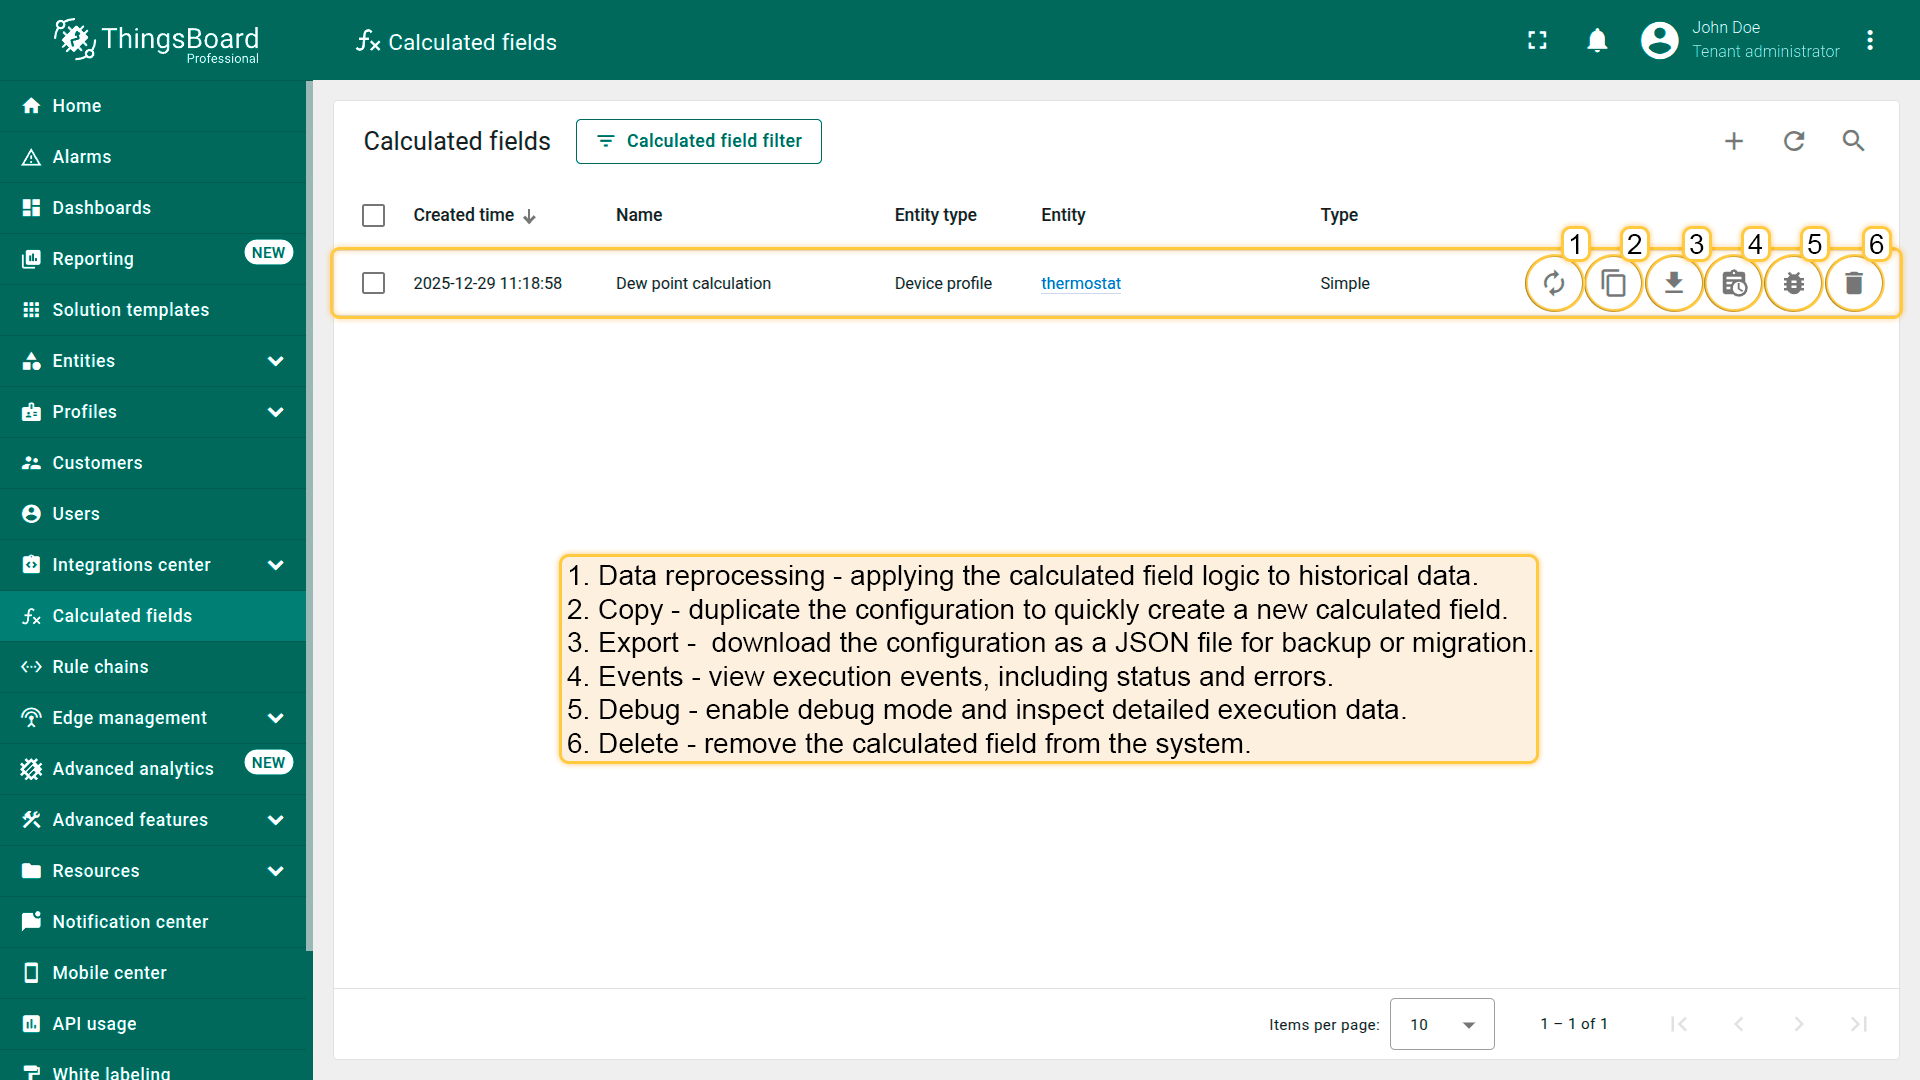Image resolution: width=1920 pixels, height=1080 pixels.
Task: Toggle fullscreen mode
Action: (x=1537, y=40)
